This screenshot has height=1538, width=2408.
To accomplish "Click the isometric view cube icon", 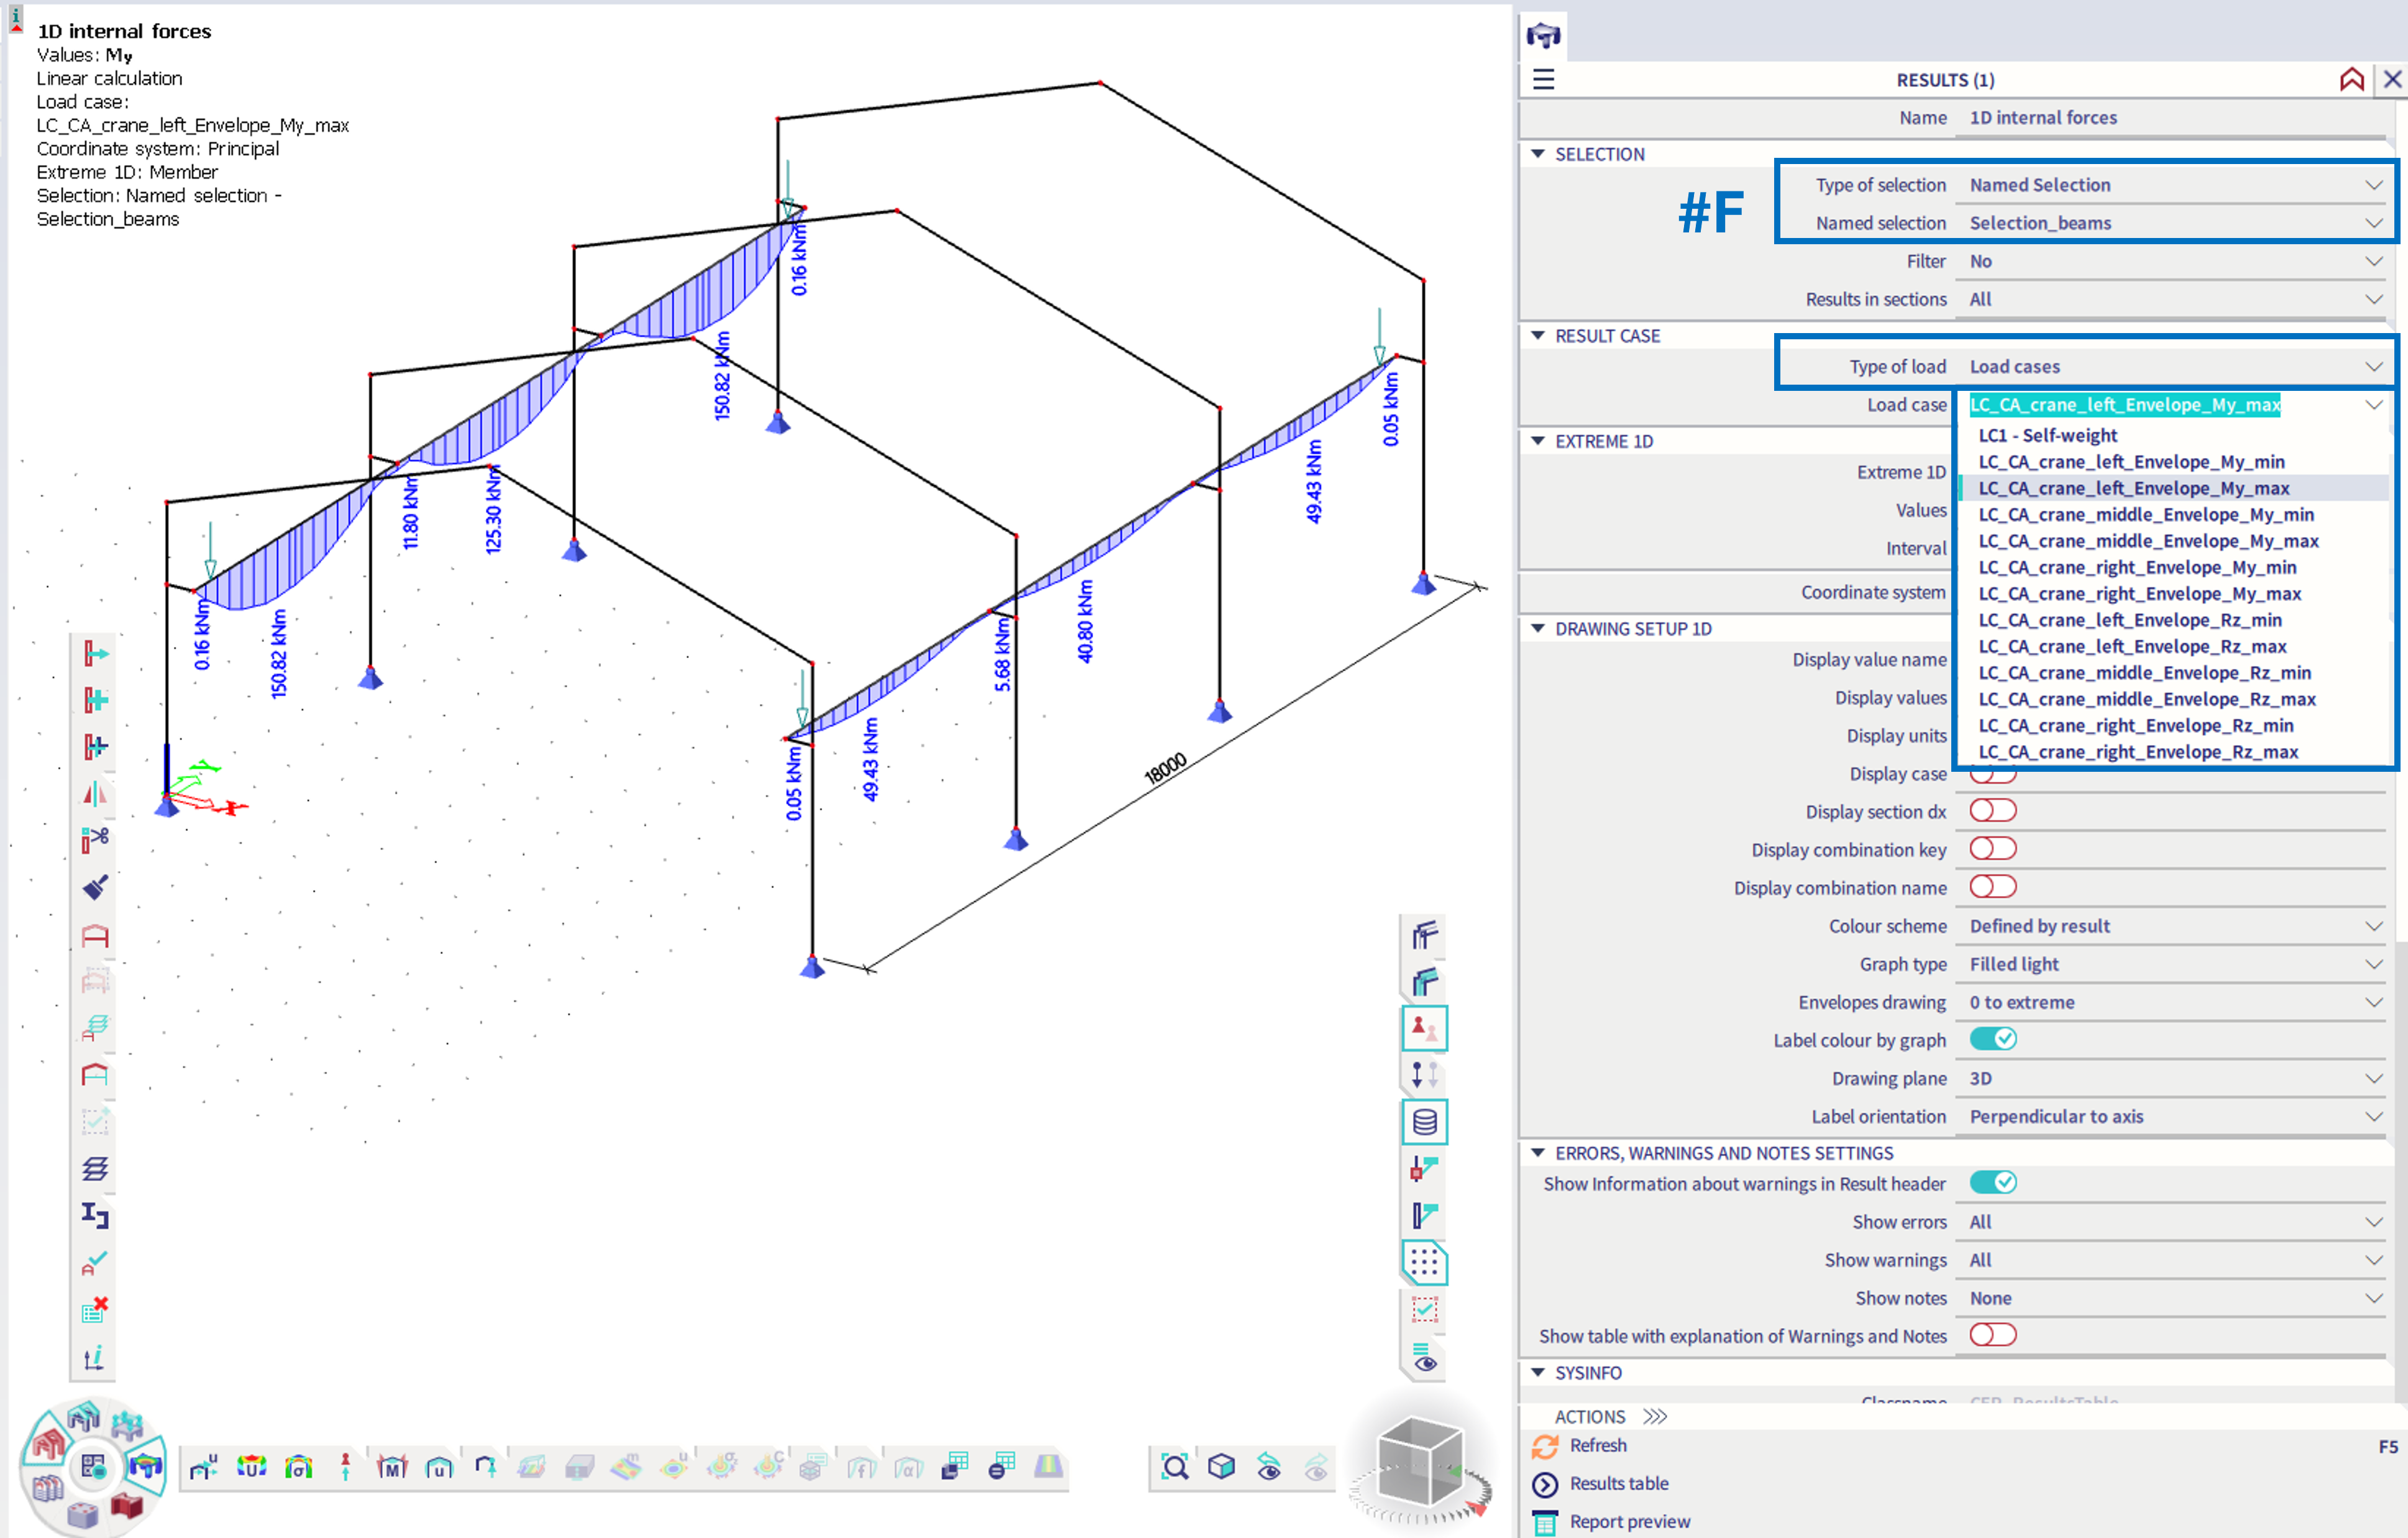I will coord(1221,1467).
